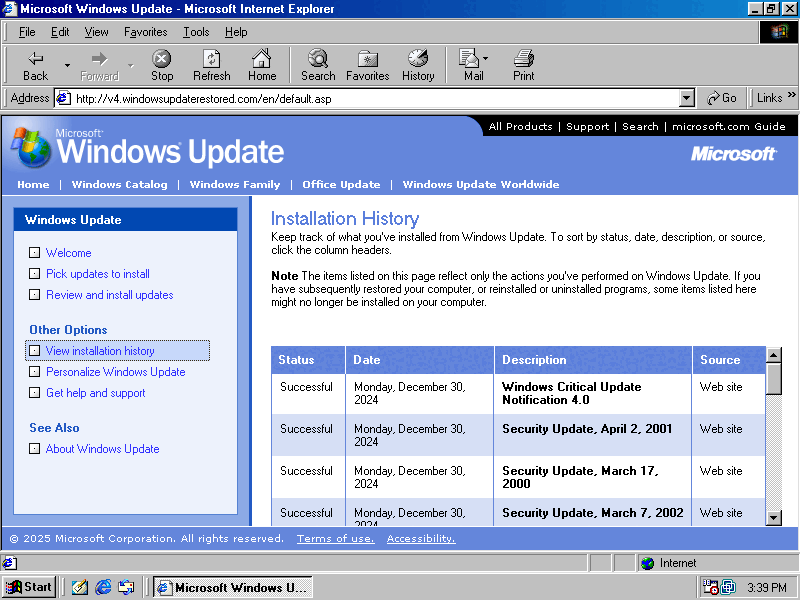Click box beside About Windows Update
This screenshot has width=800, height=600.
35,449
